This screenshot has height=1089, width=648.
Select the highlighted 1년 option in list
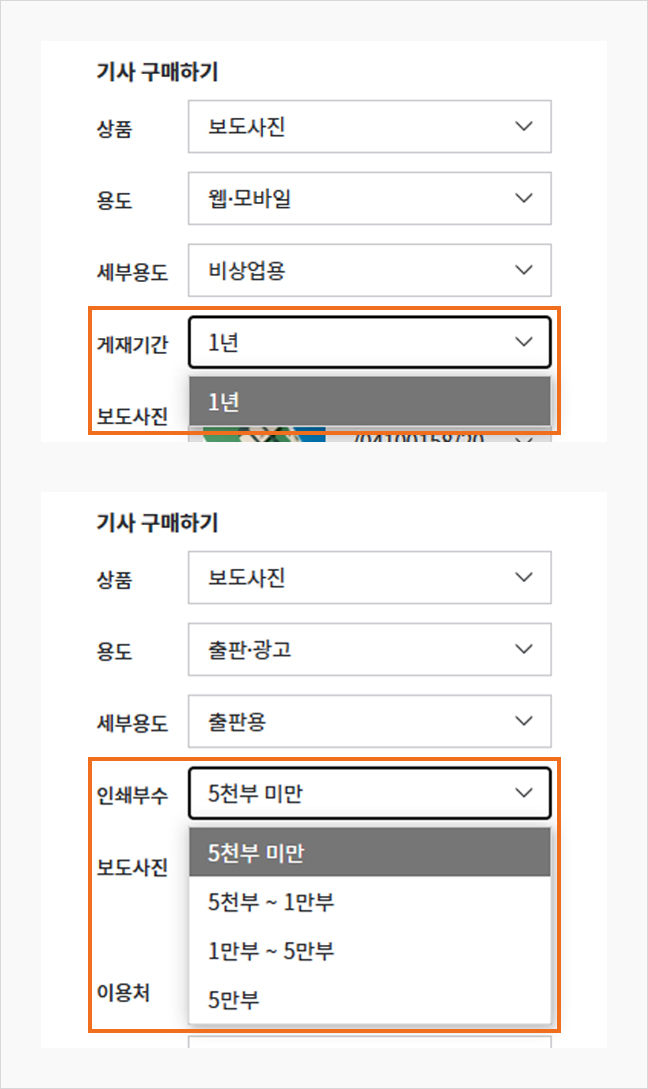pos(369,401)
